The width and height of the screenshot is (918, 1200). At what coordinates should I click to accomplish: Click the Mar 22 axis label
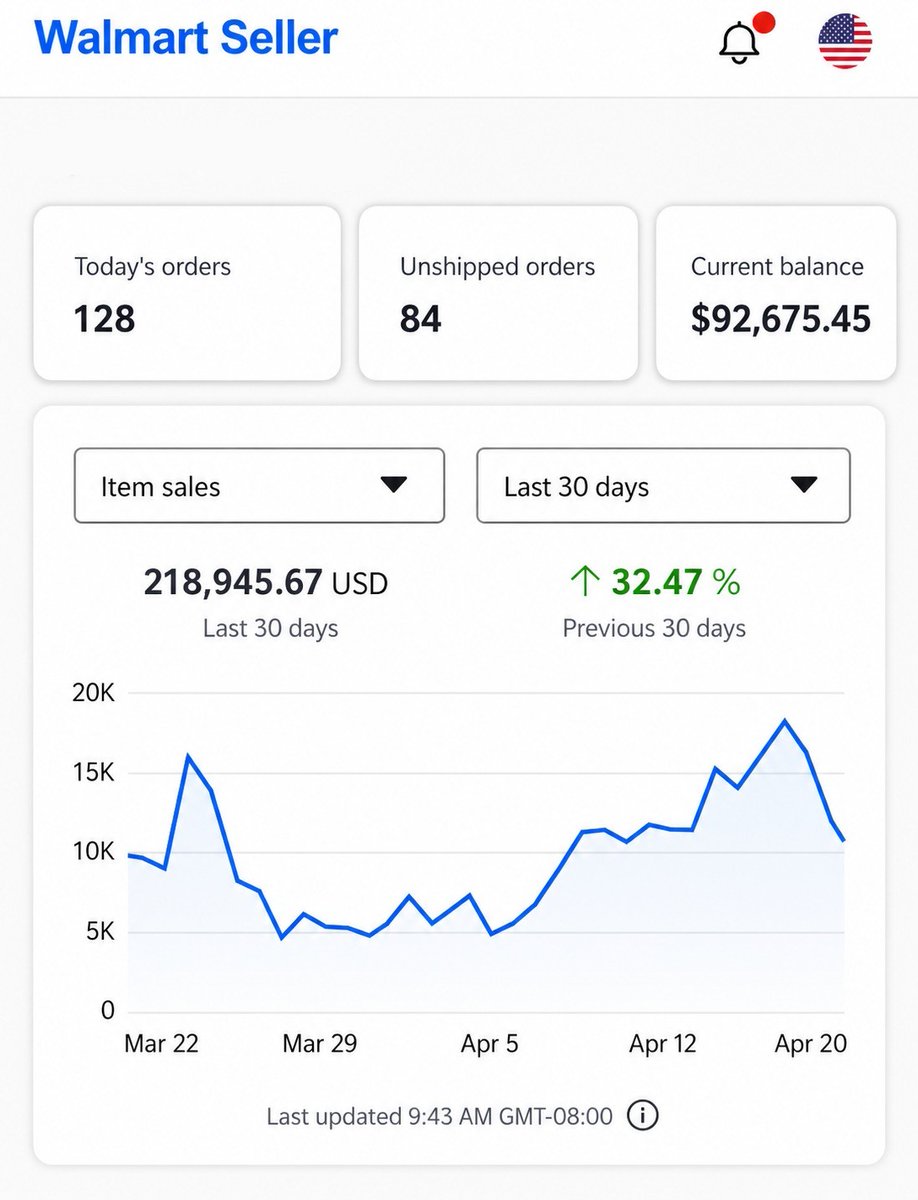tap(161, 1044)
